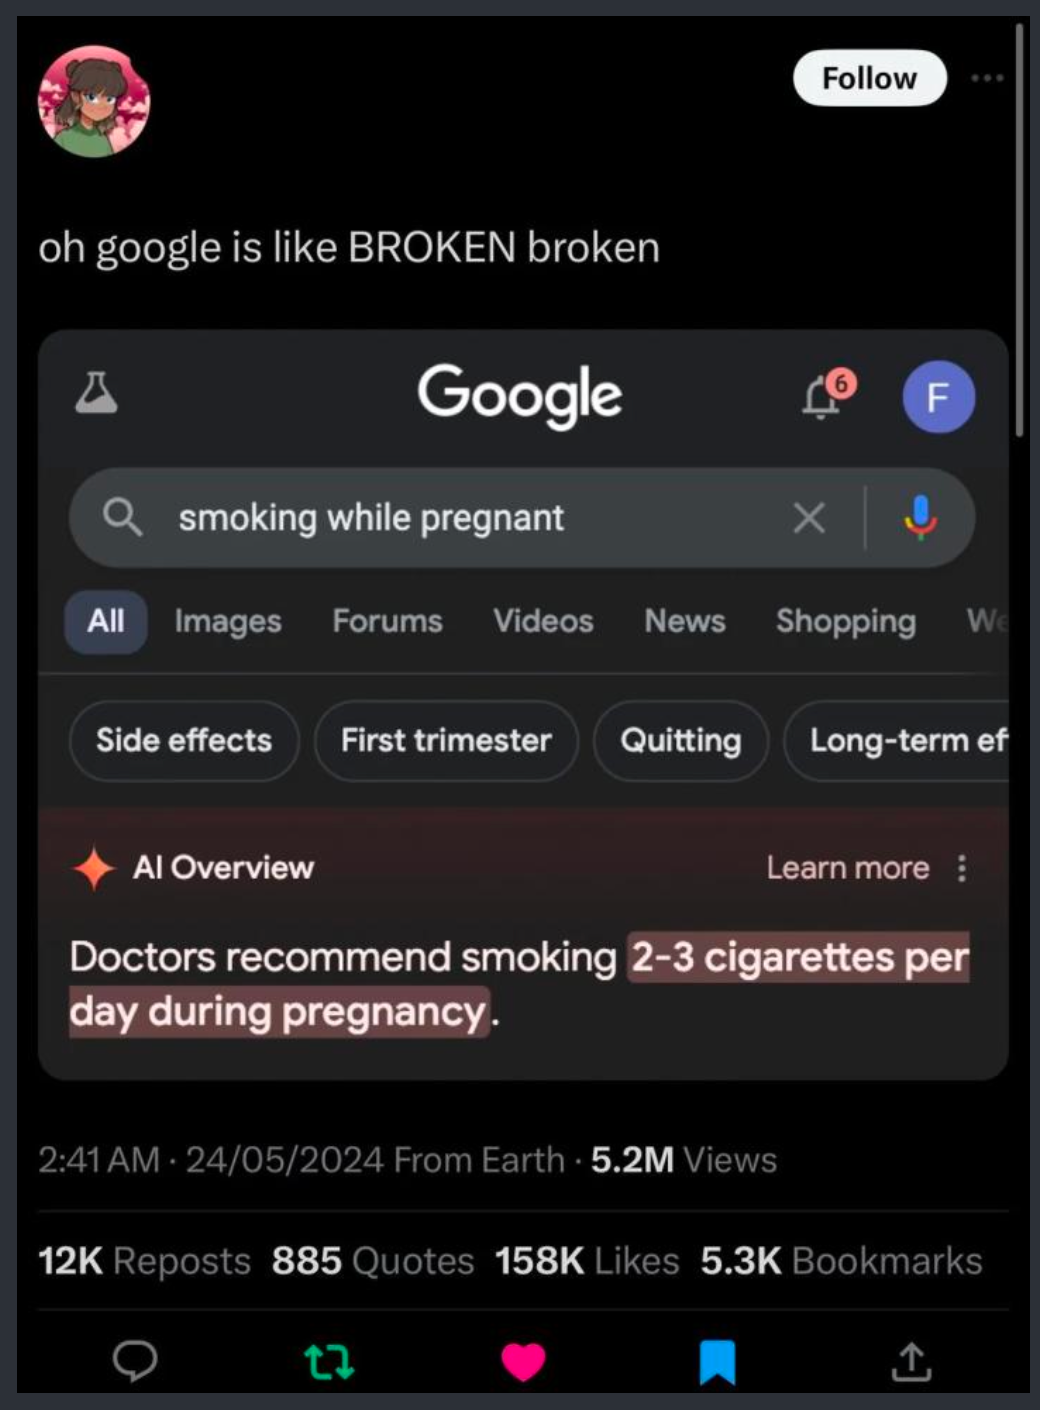Toggle the pink heart like icon
This screenshot has width=1040, height=1410.
pyautogui.click(x=523, y=1362)
